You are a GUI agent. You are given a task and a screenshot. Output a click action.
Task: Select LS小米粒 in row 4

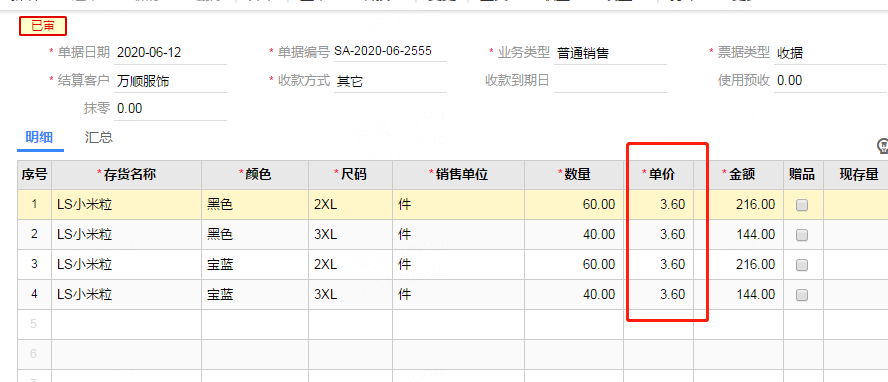(x=126, y=294)
